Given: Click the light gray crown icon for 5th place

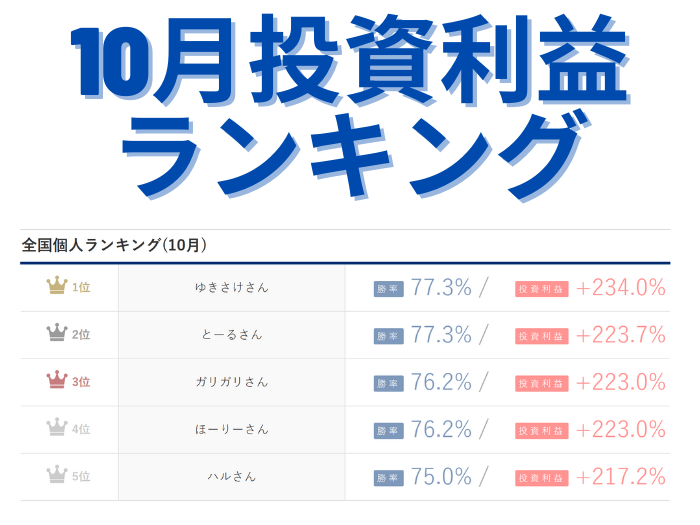Looking at the screenshot, I should pos(56,476).
